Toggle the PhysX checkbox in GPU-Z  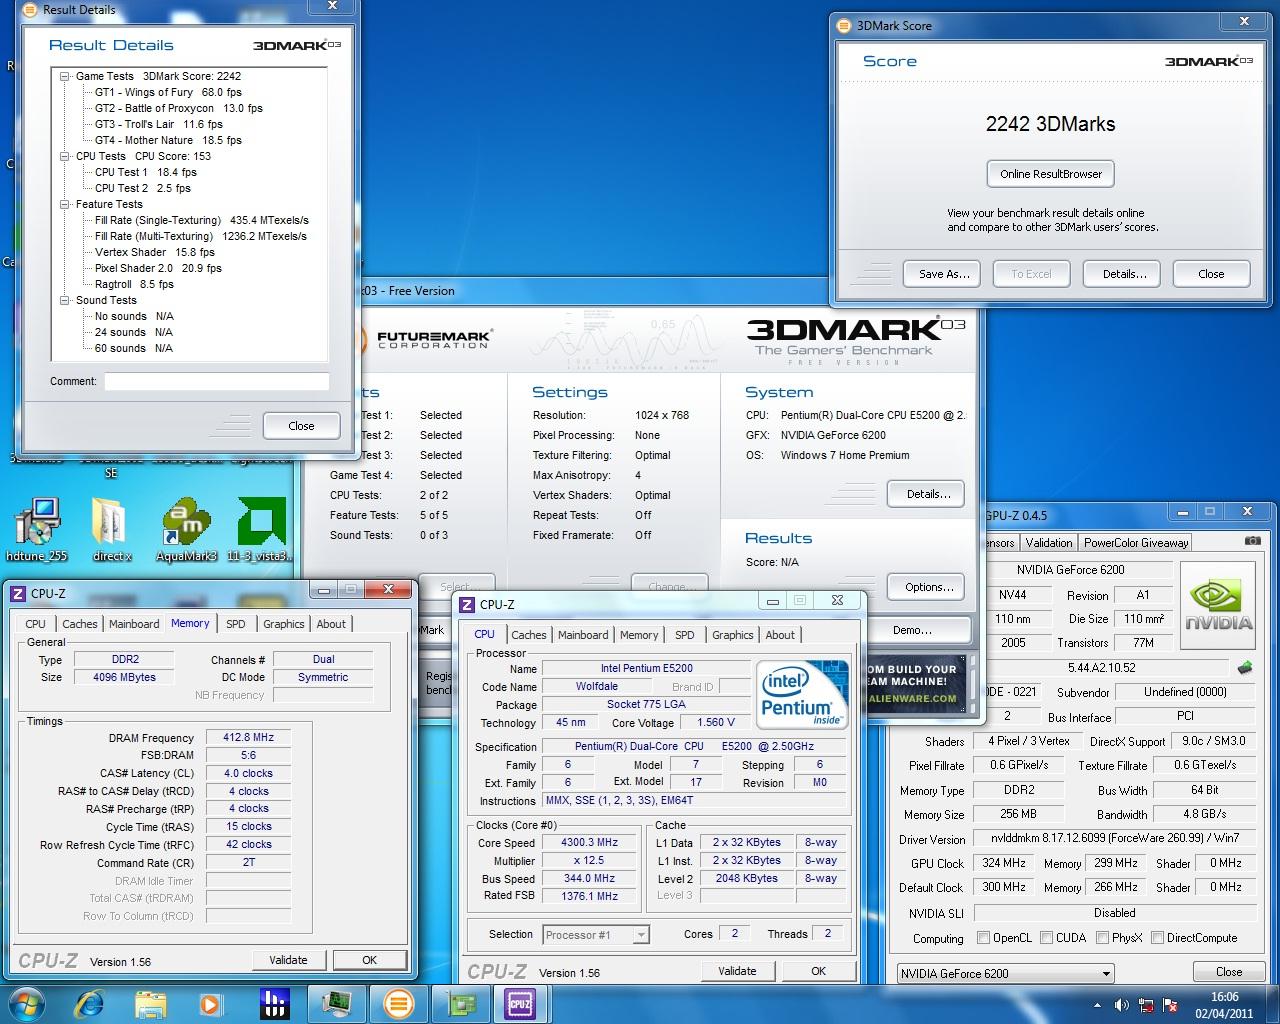tap(1102, 938)
